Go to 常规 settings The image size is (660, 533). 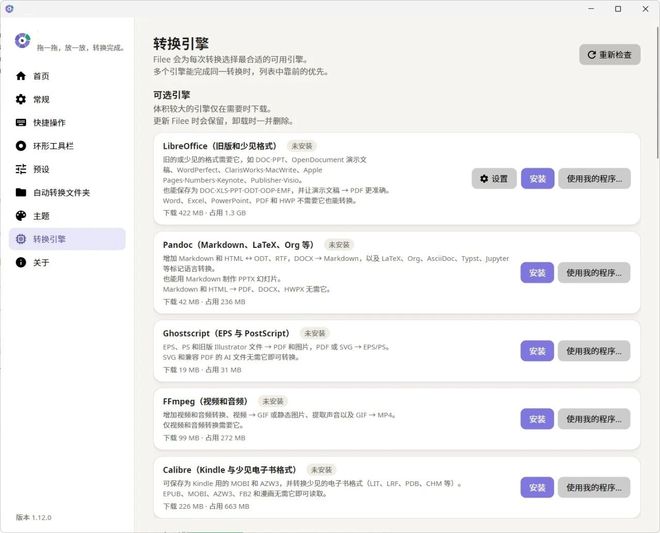67,99
